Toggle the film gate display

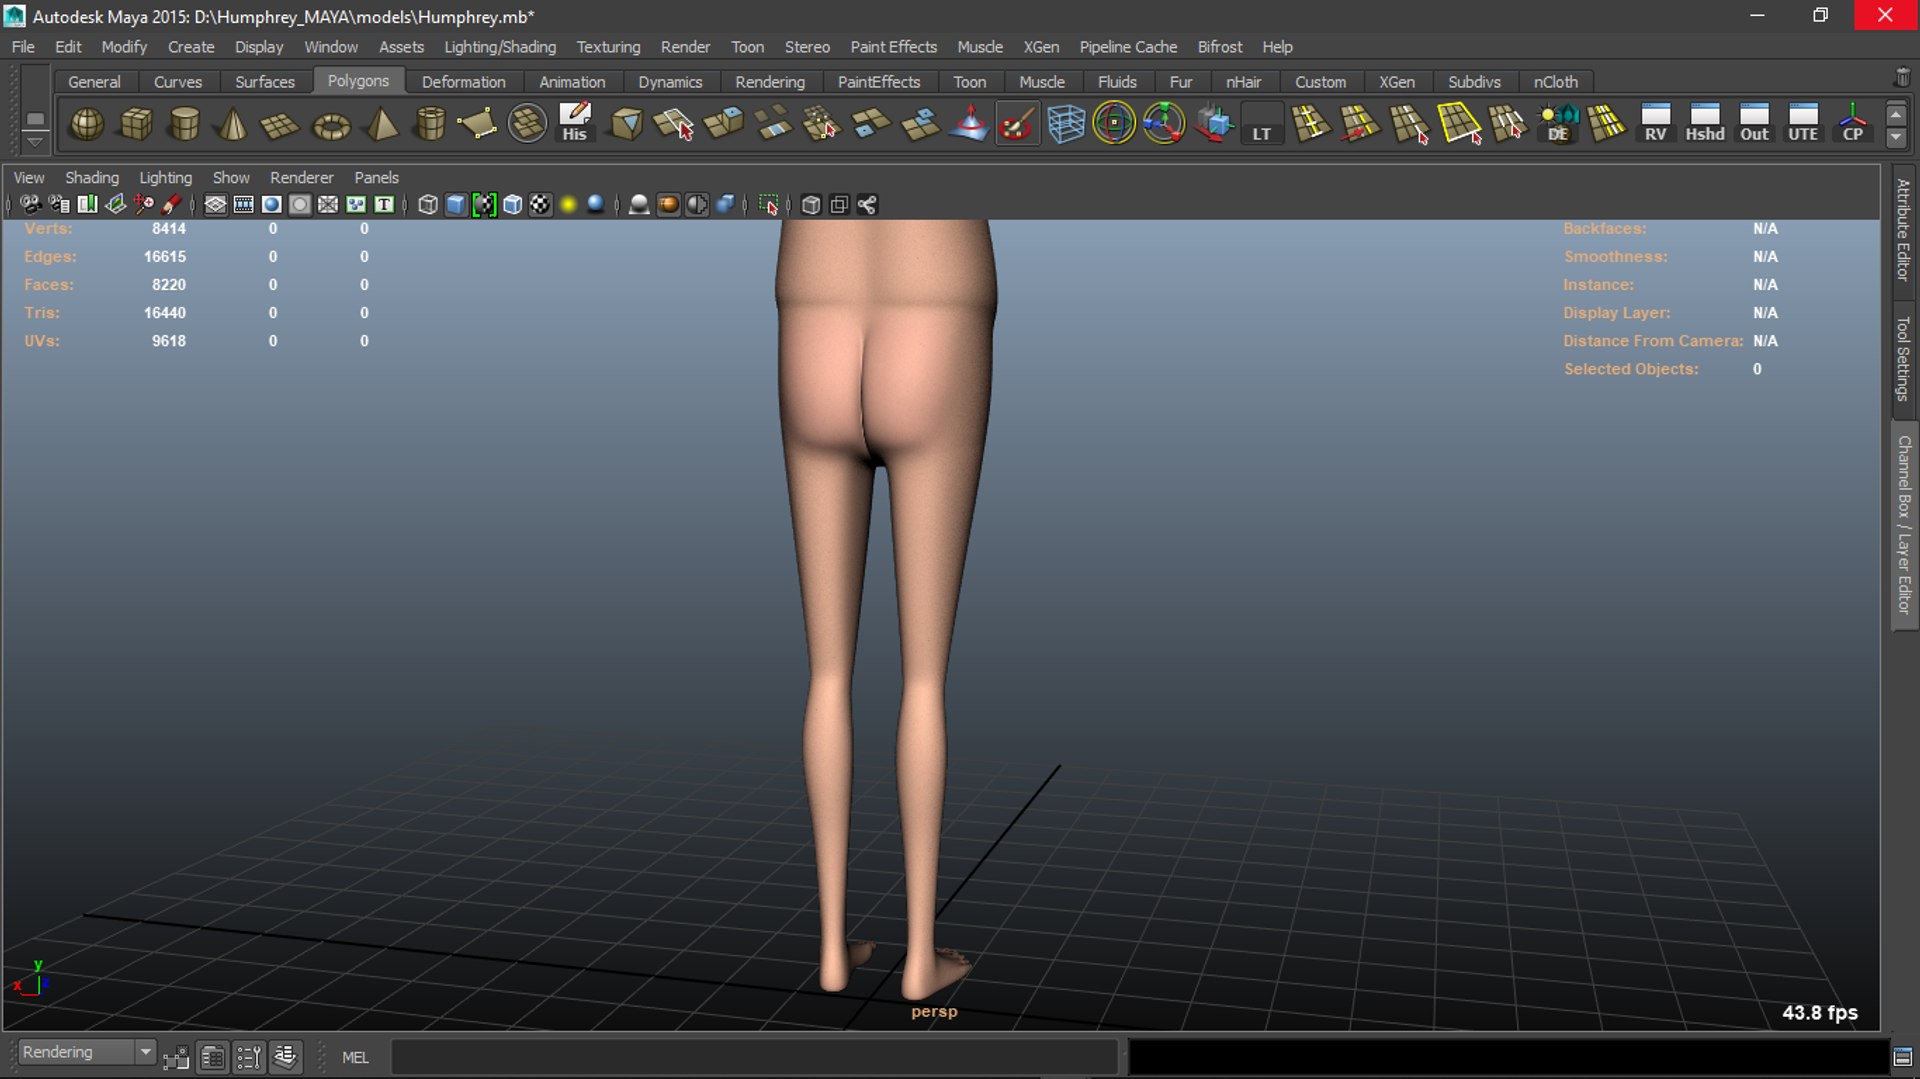coord(243,205)
